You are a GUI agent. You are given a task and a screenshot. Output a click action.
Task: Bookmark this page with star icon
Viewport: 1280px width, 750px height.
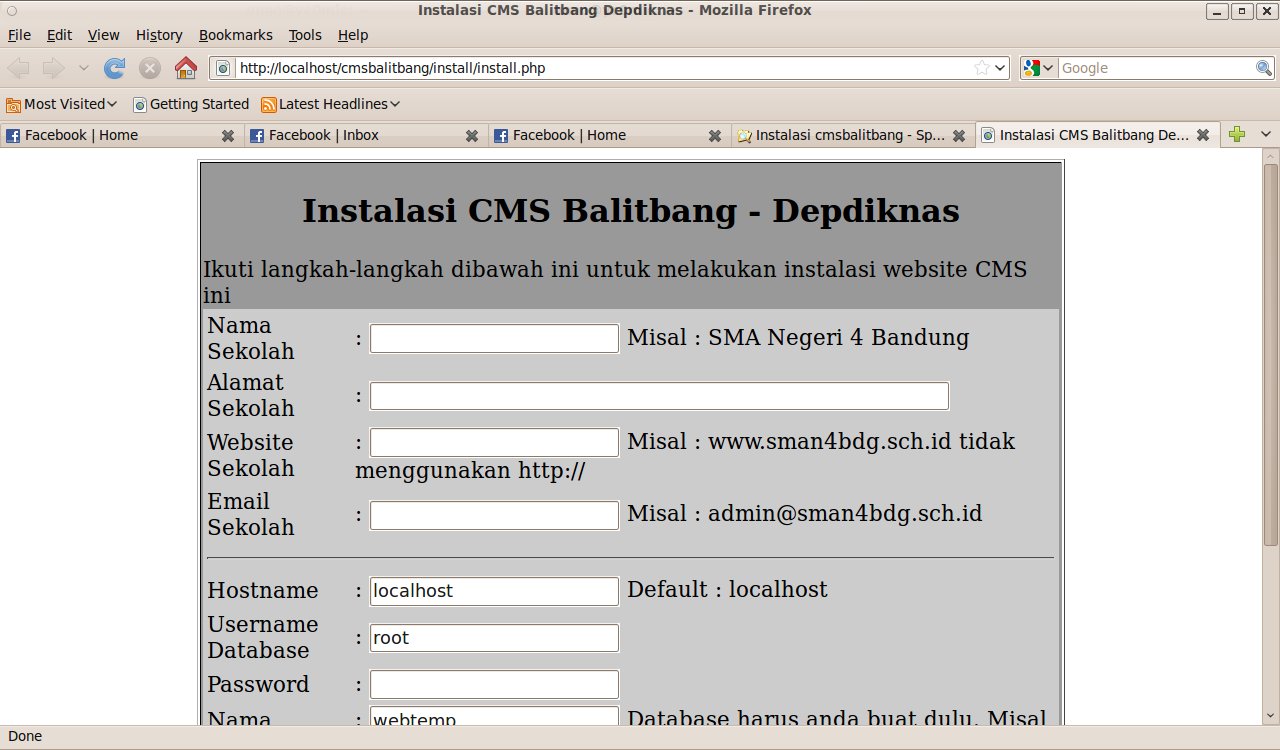982,68
